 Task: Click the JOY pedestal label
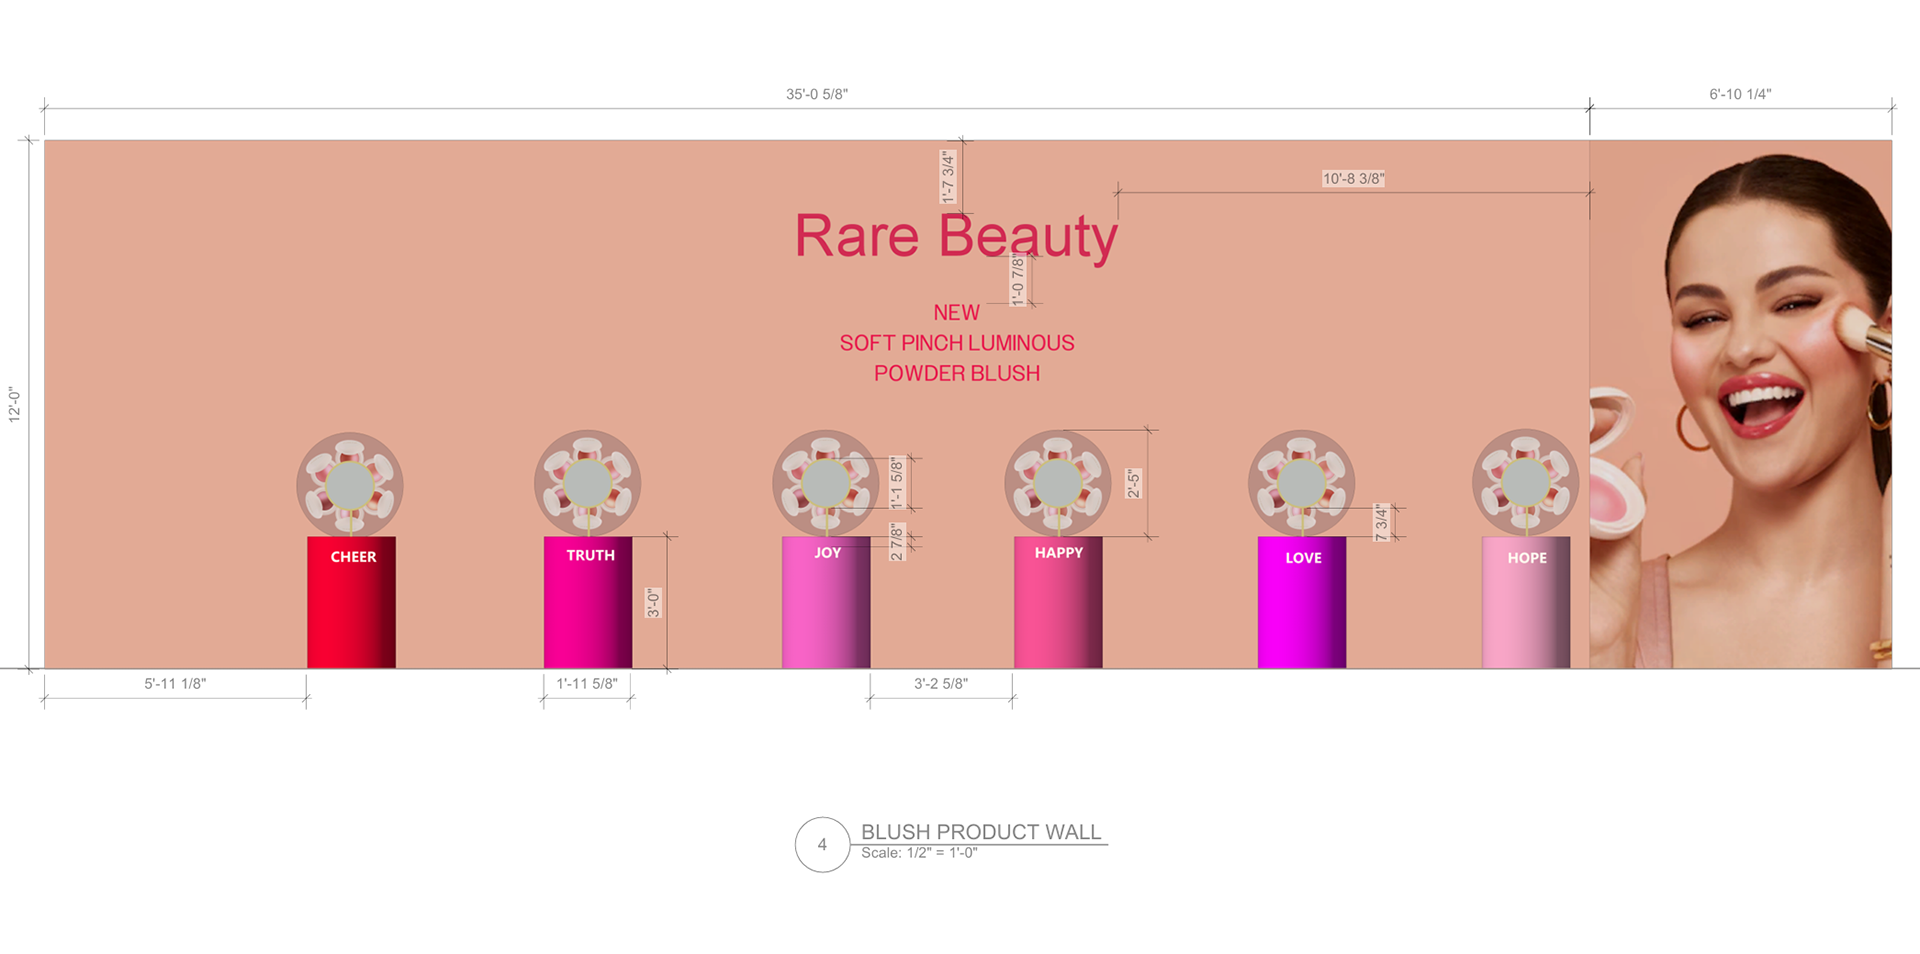point(827,552)
